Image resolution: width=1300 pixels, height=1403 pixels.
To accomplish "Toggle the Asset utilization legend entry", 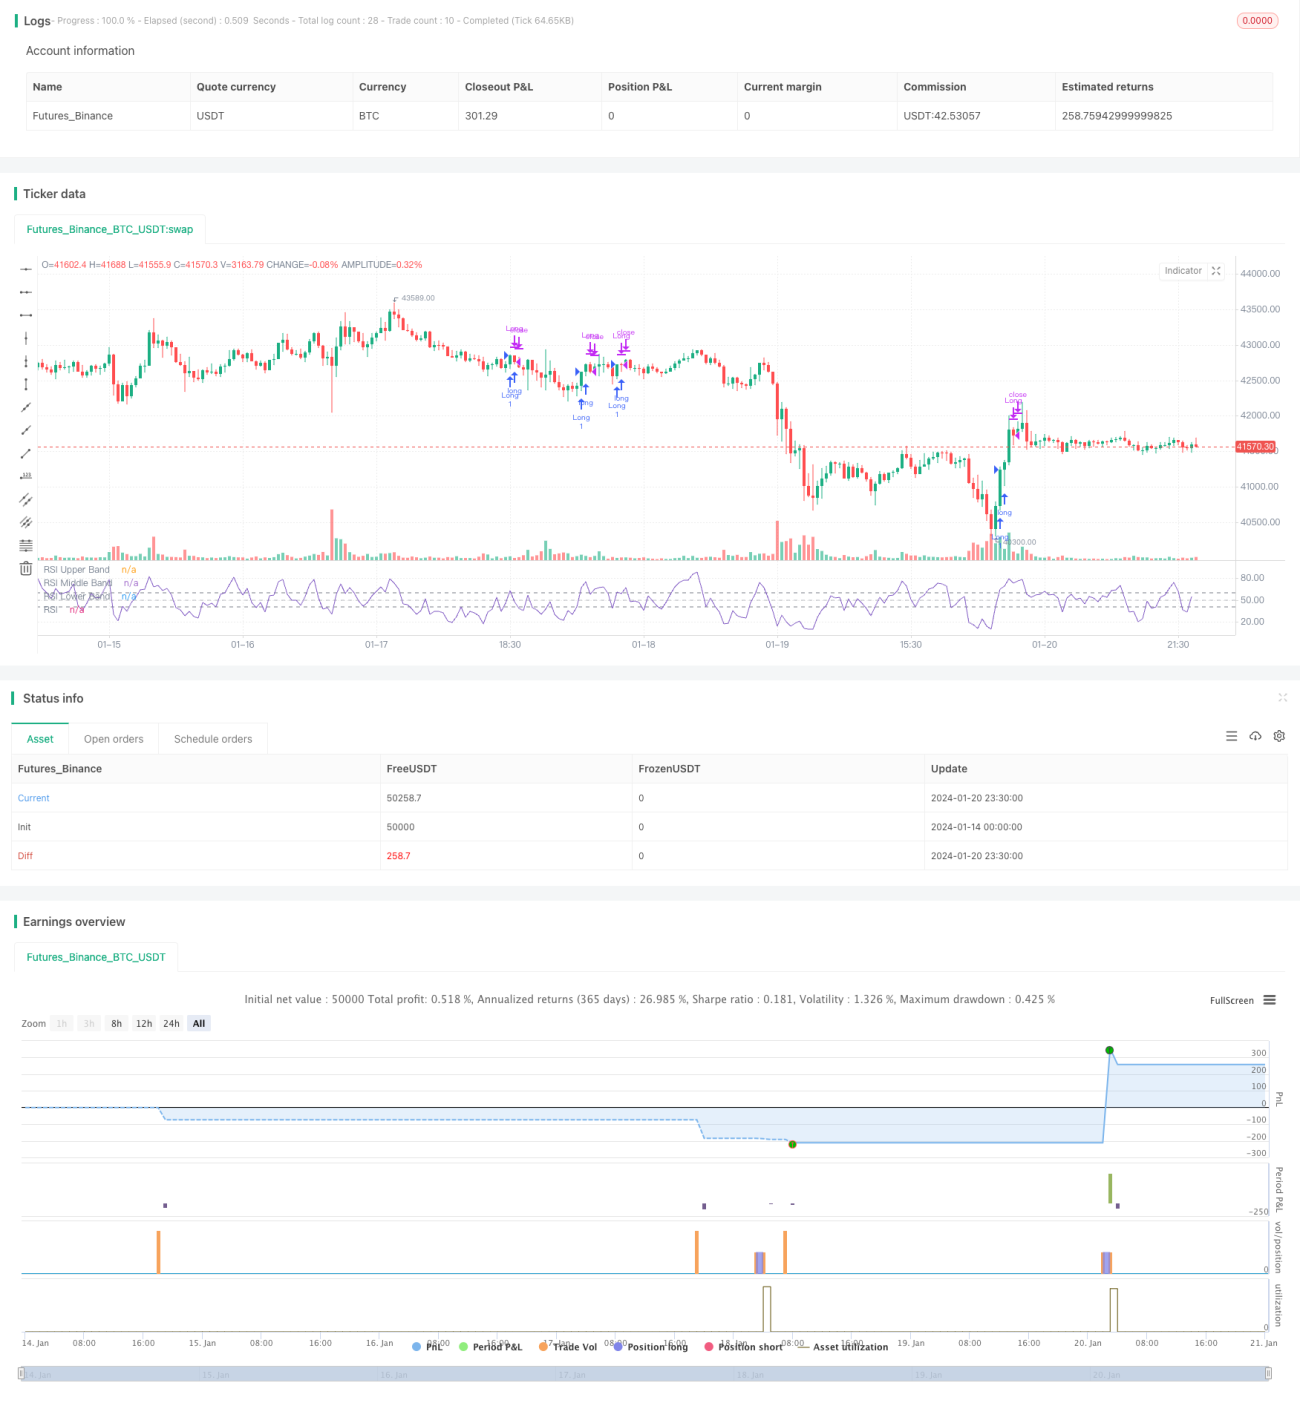I will pyautogui.click(x=843, y=1347).
